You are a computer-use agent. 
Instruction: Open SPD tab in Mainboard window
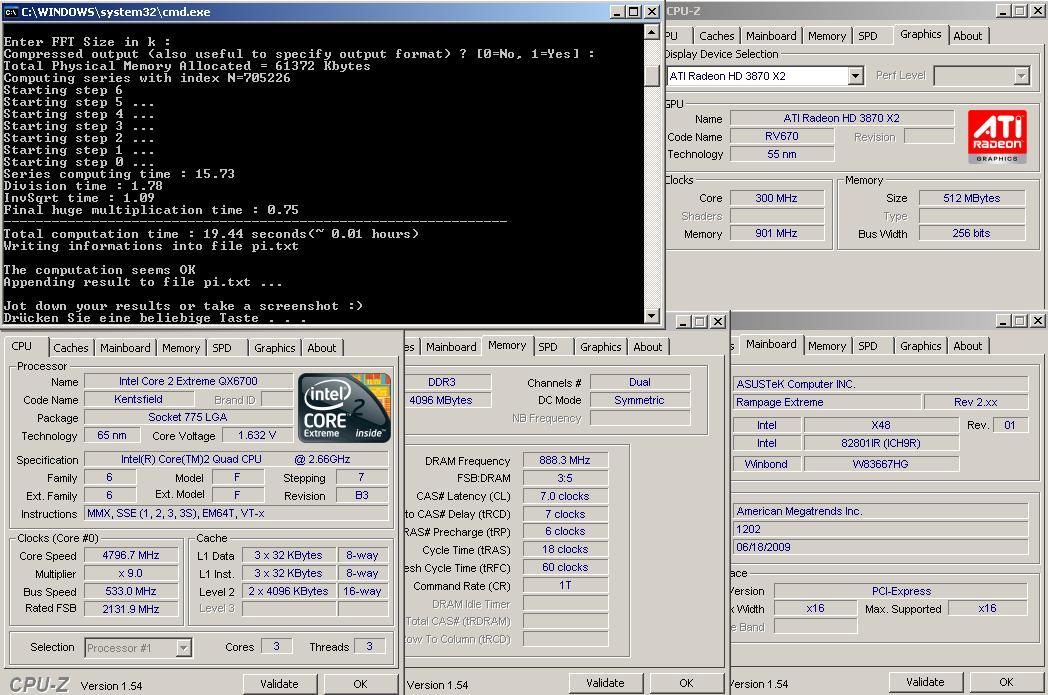tap(868, 346)
